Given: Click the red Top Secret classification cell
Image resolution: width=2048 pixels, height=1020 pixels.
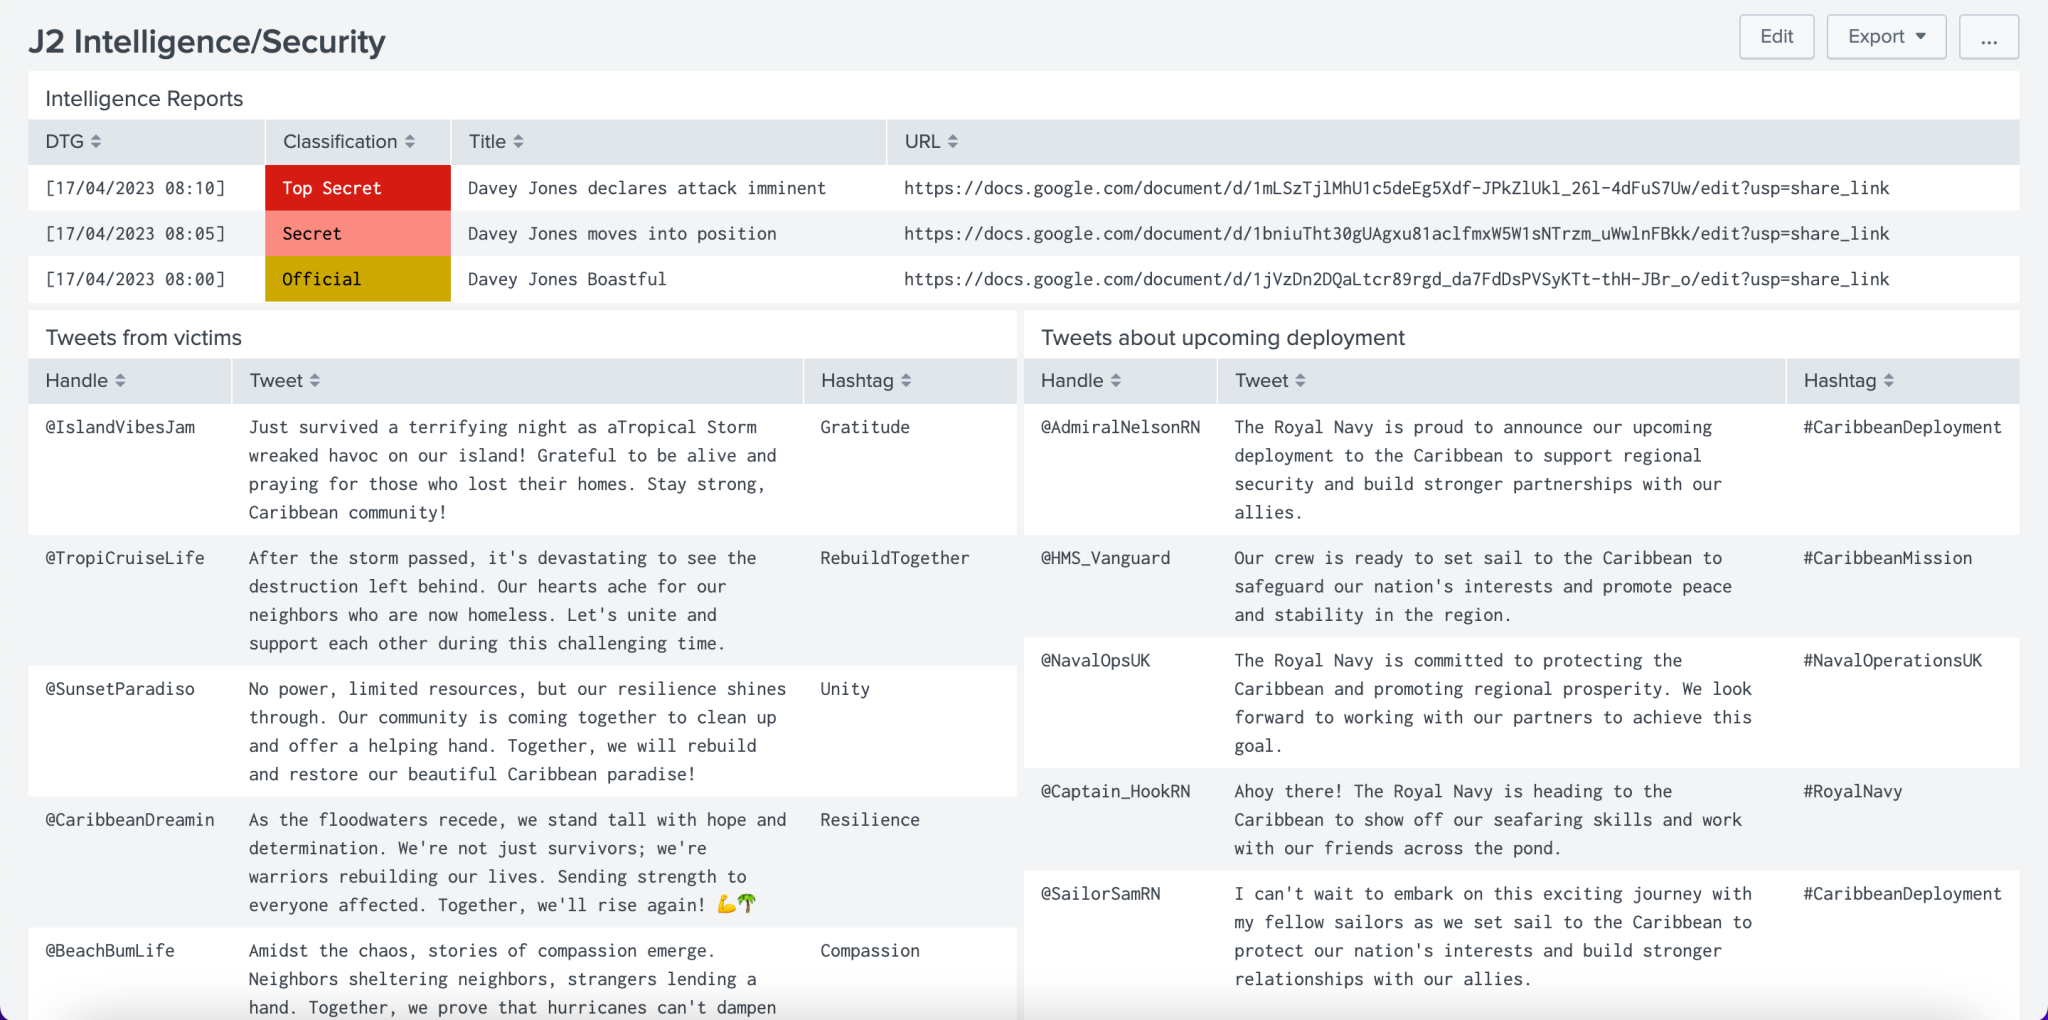Looking at the screenshot, I should tap(357, 188).
